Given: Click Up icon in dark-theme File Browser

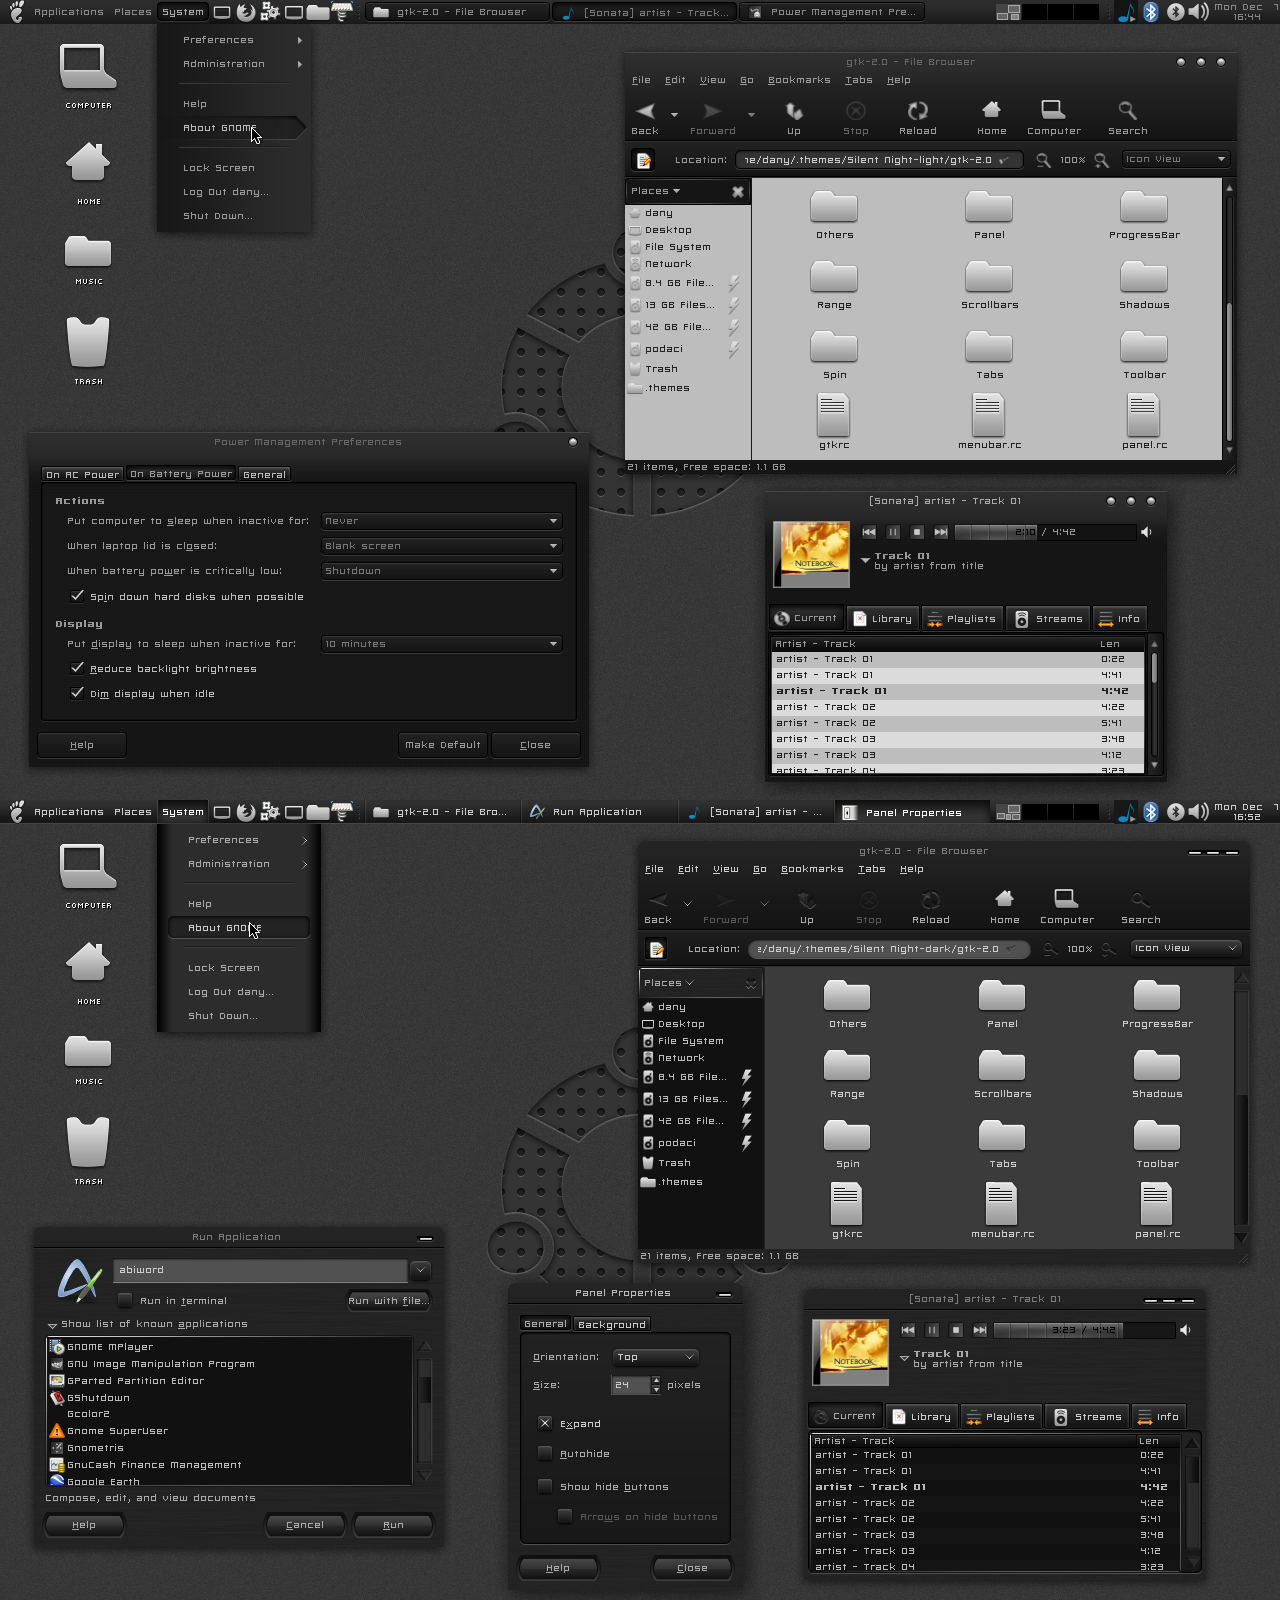Looking at the screenshot, I should (x=807, y=900).
